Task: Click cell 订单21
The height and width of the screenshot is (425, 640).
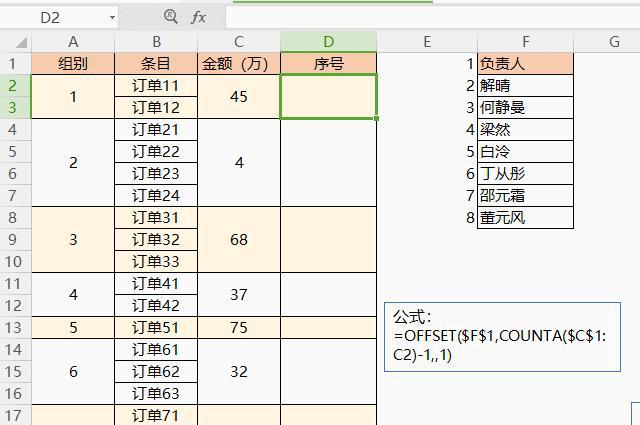Action: pos(156,130)
